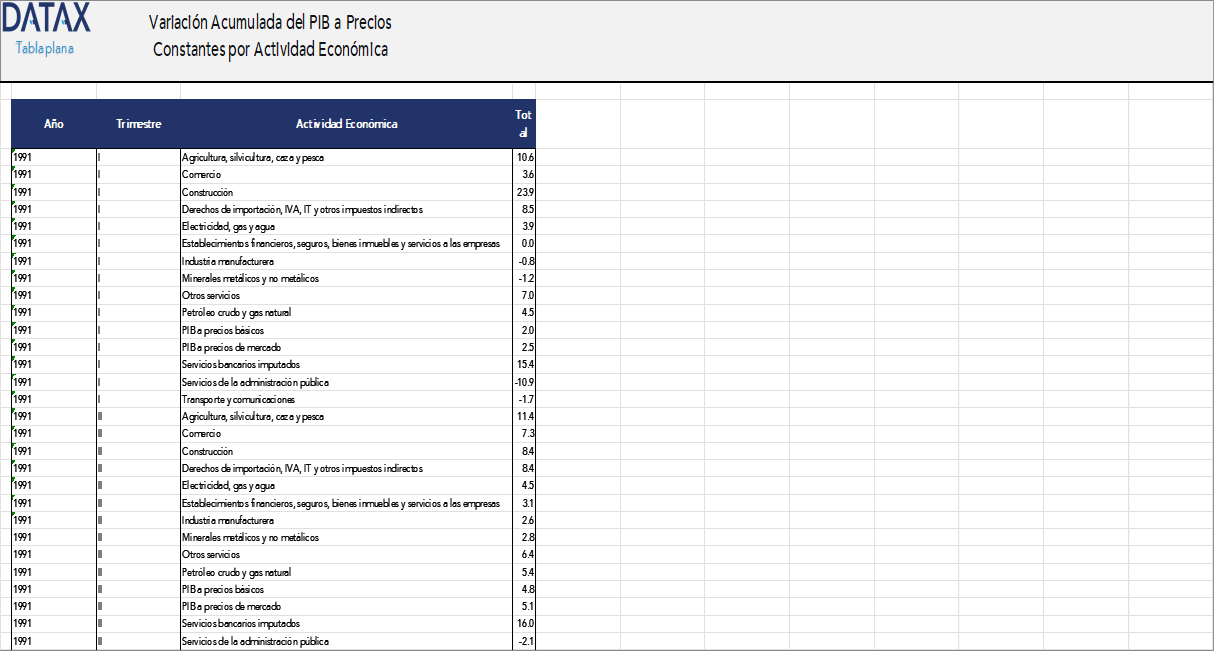This screenshot has height=651, width=1214.
Task: Click a 1991 year cell in the first column
Action: pos(25,156)
